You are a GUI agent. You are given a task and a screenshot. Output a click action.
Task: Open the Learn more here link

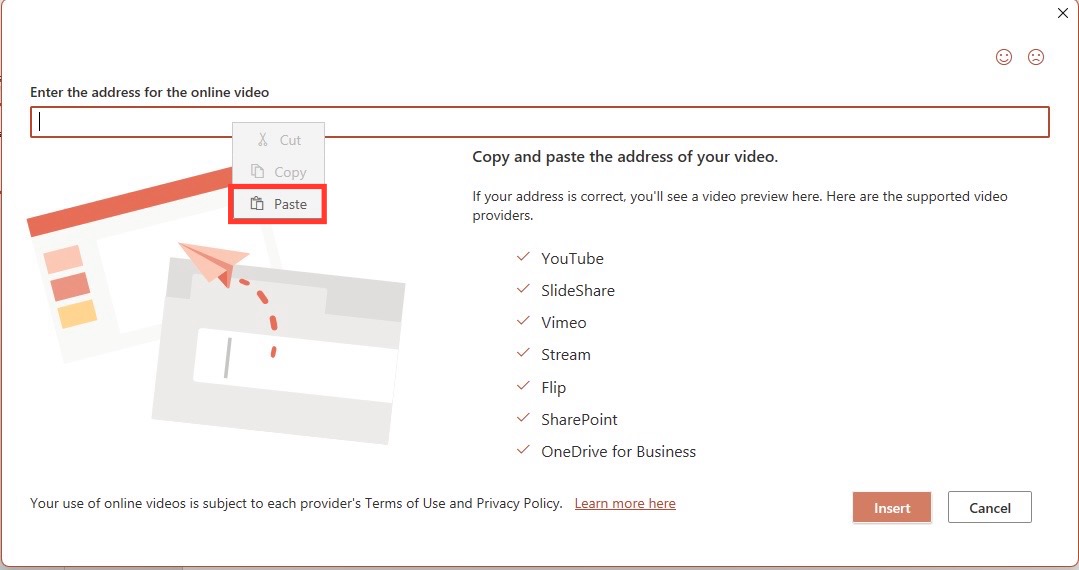pos(625,503)
